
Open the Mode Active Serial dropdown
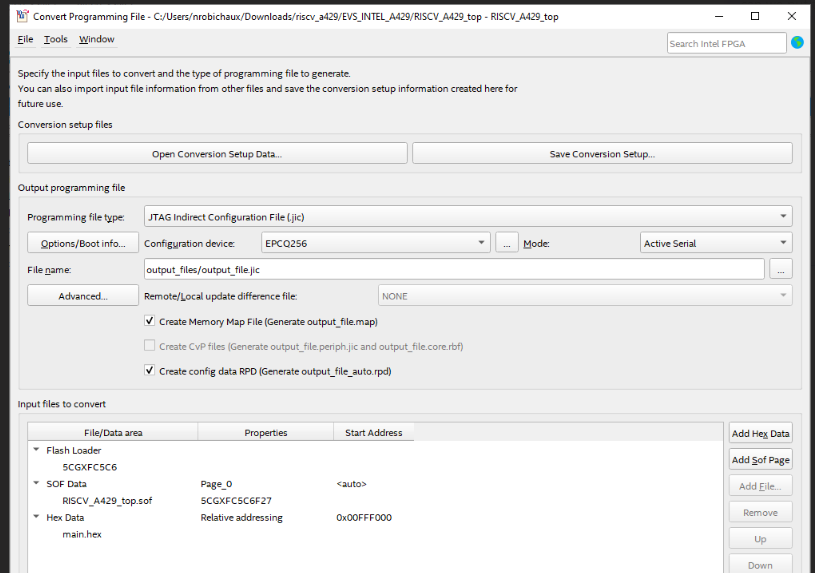[716, 243]
